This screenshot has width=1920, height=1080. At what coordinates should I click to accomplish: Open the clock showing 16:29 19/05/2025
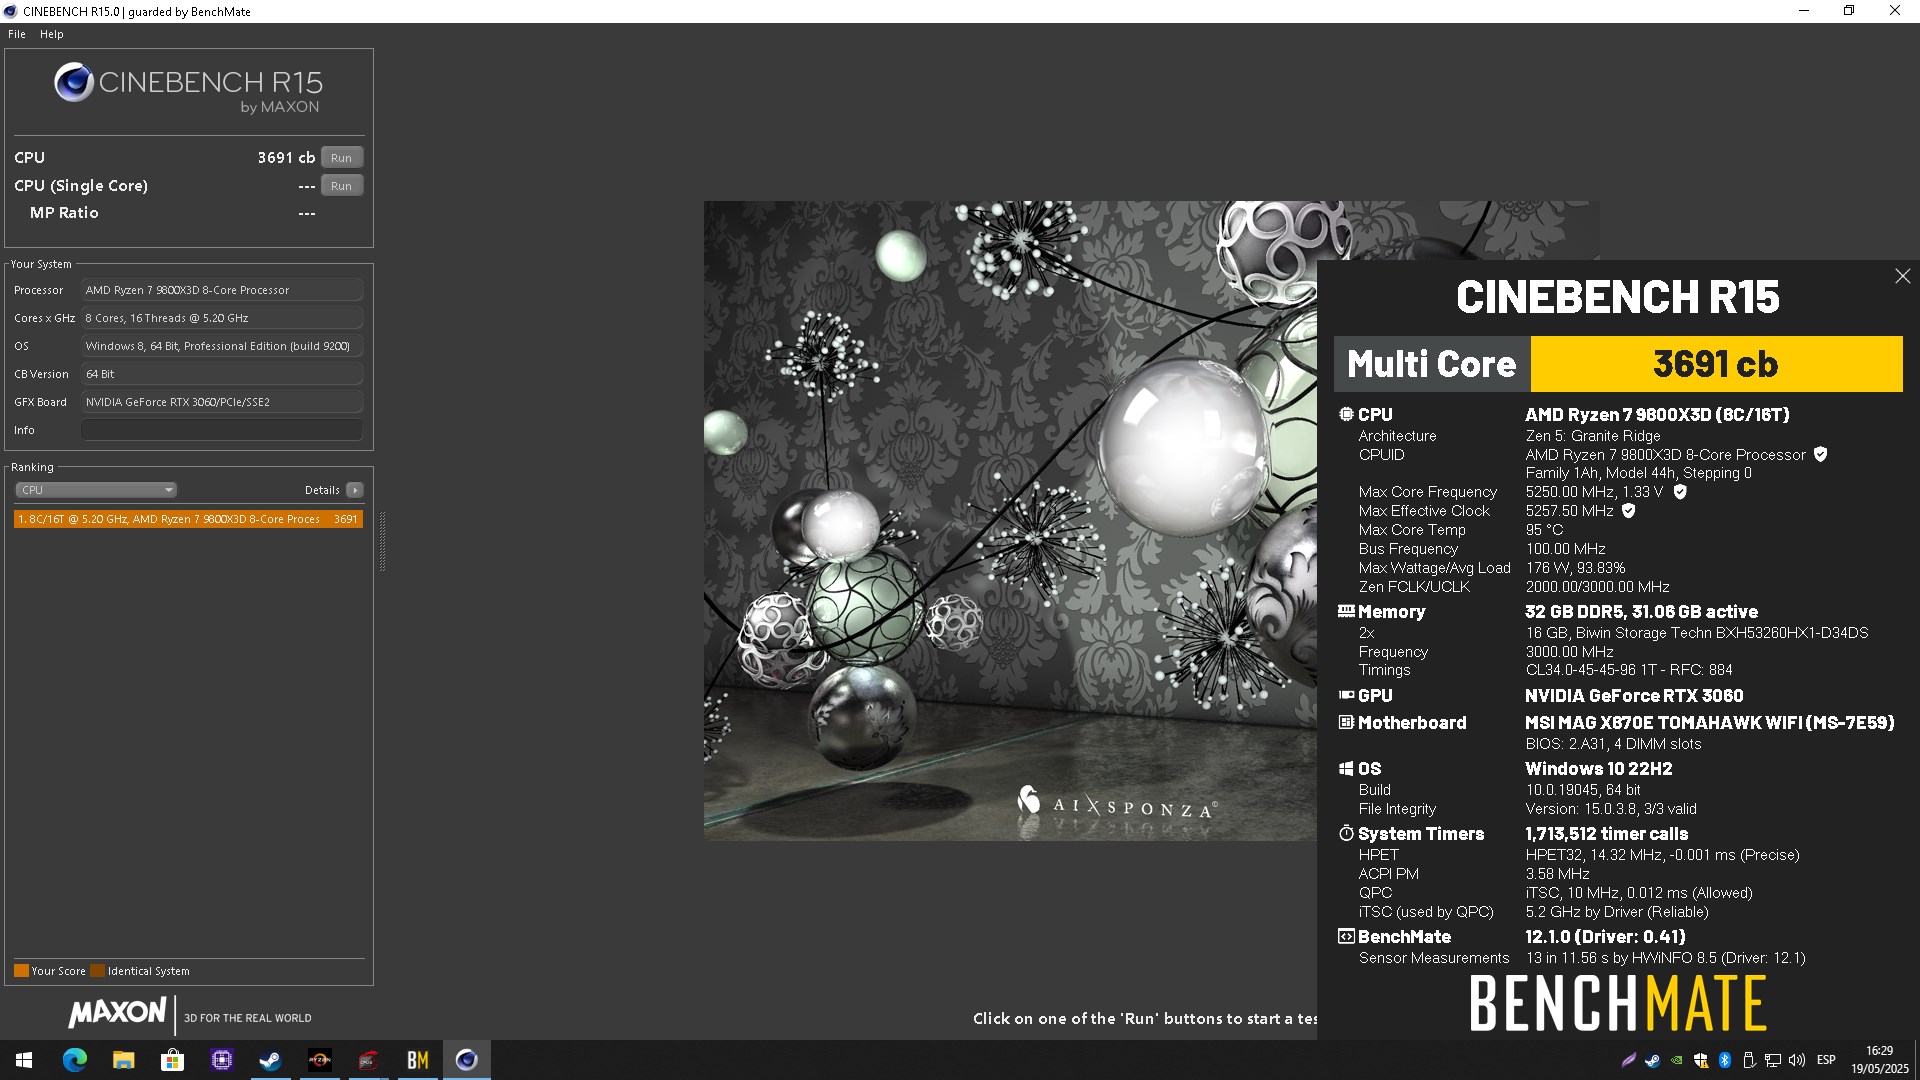tap(1879, 1060)
